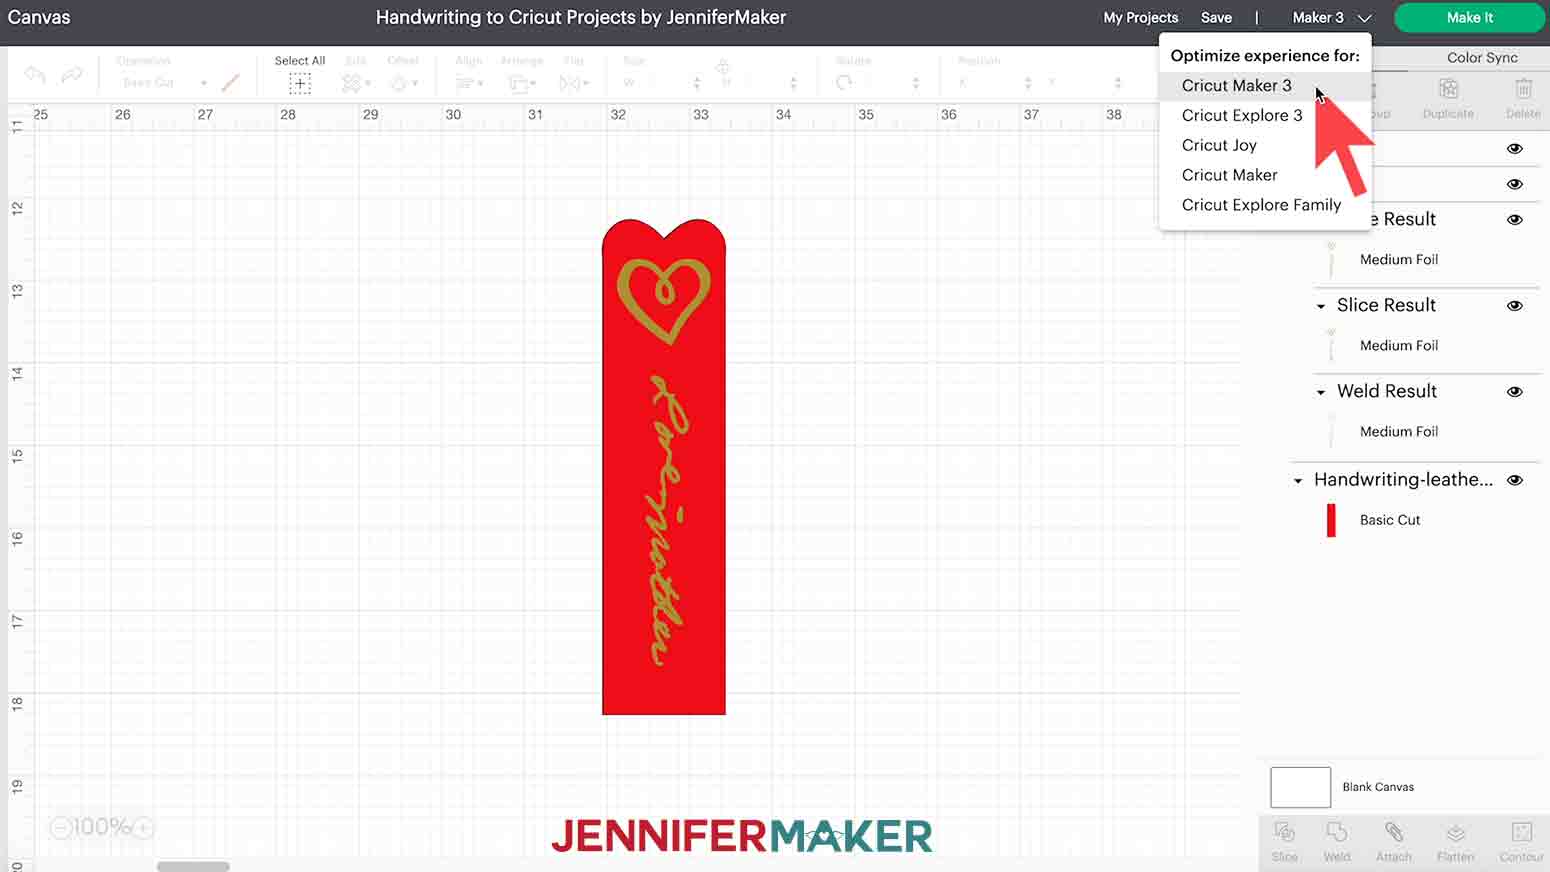Select Cricut Explore Family option

(1265, 205)
